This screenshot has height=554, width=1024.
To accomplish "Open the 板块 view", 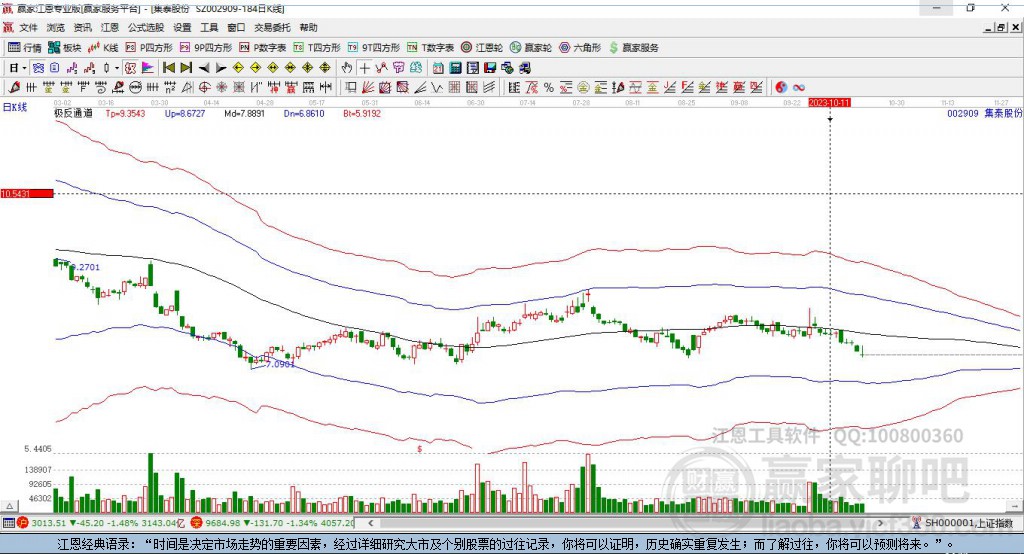I will tap(65, 48).
